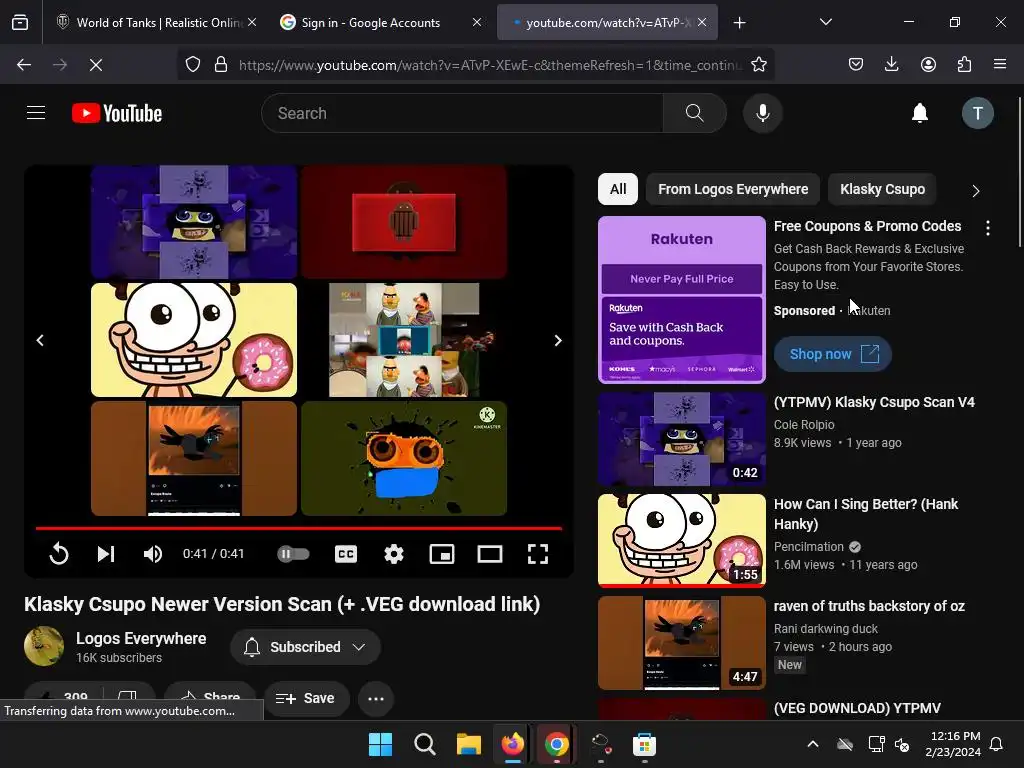Select the Hank Hanky endscreen thumbnail

194,340
